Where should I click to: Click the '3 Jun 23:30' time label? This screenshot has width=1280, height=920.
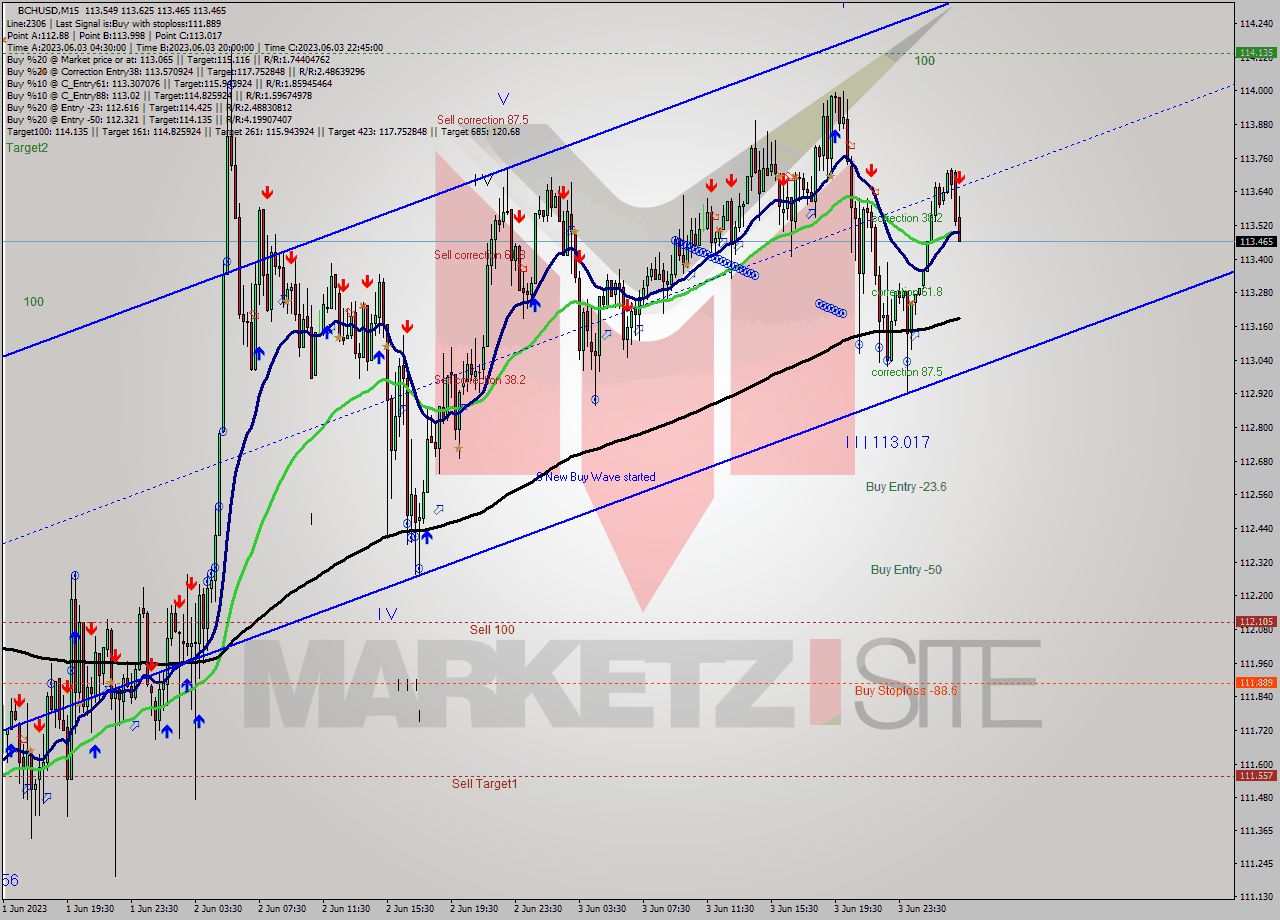(x=922, y=909)
